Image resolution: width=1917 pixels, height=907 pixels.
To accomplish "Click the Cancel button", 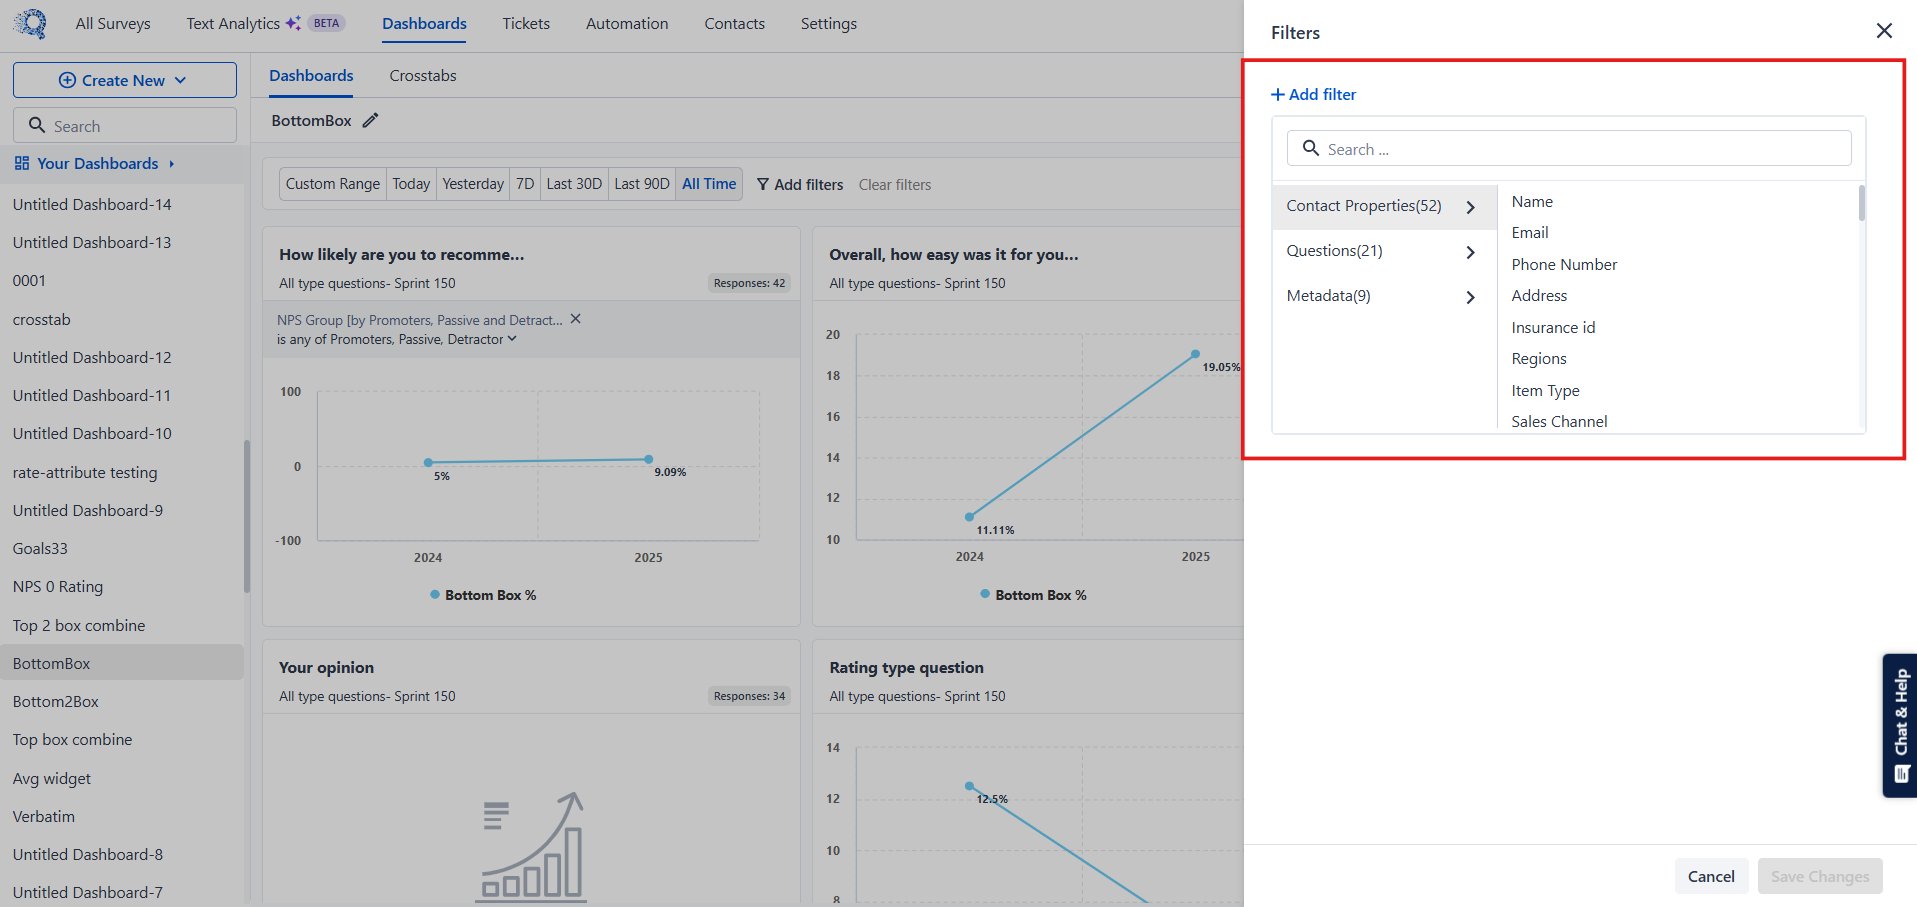I will point(1710,876).
